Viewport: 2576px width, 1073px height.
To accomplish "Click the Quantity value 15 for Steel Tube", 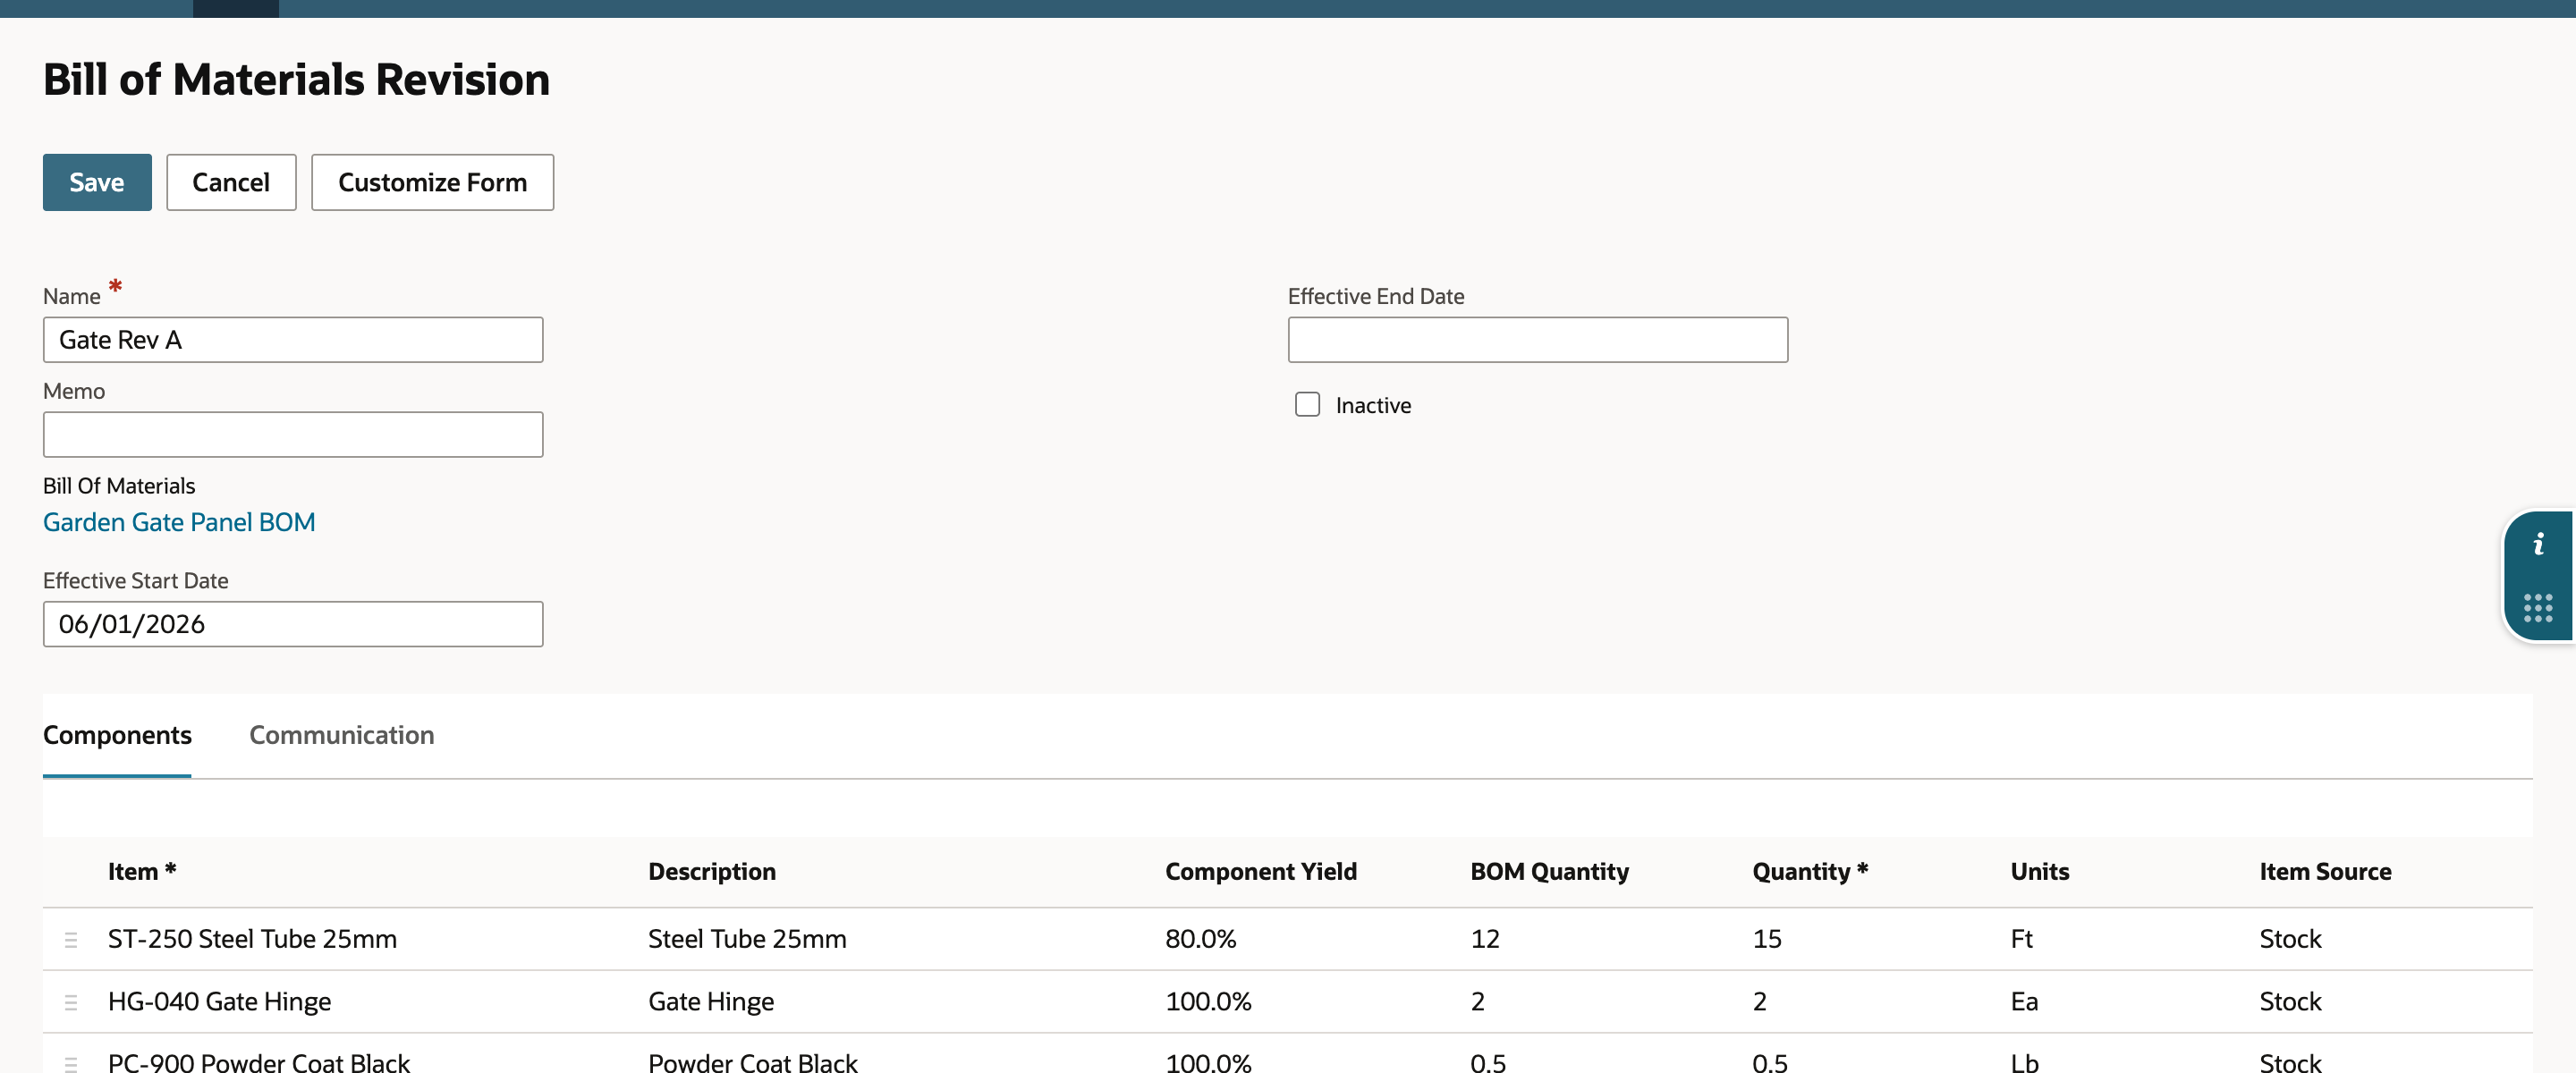I will [x=1766, y=939].
